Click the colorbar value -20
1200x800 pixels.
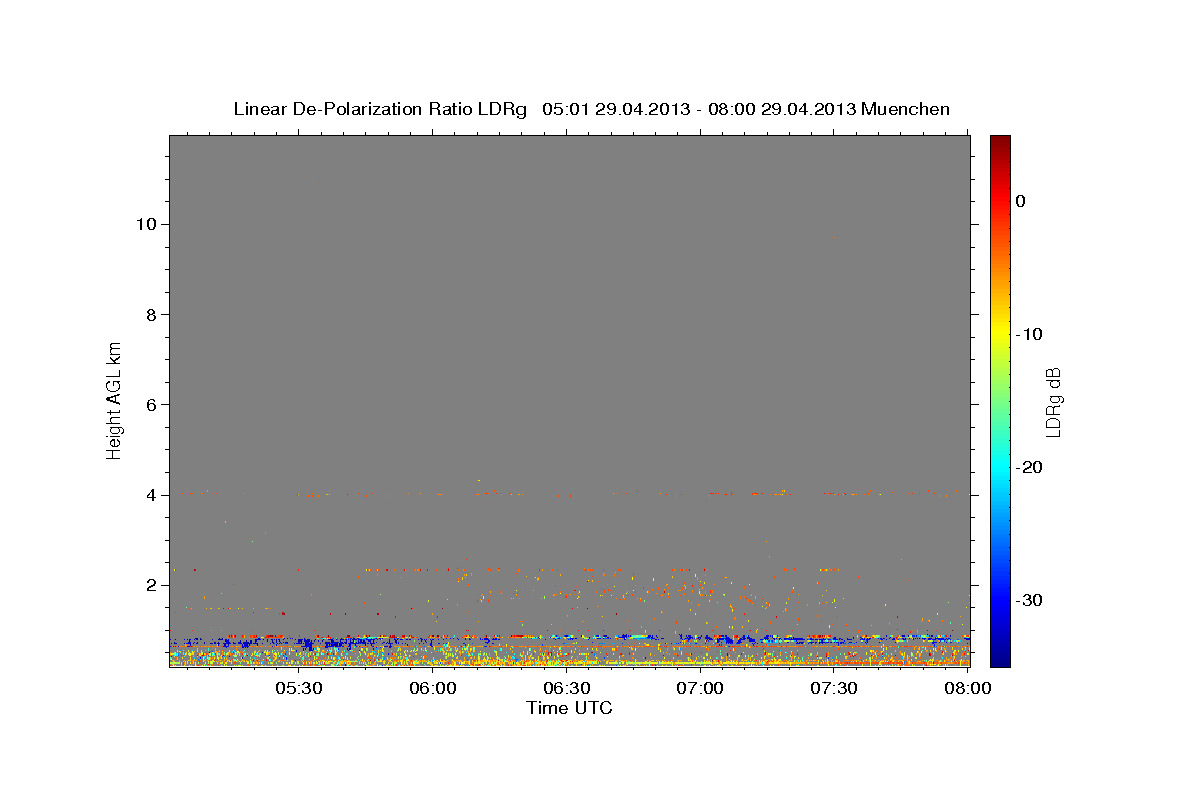click(1030, 467)
